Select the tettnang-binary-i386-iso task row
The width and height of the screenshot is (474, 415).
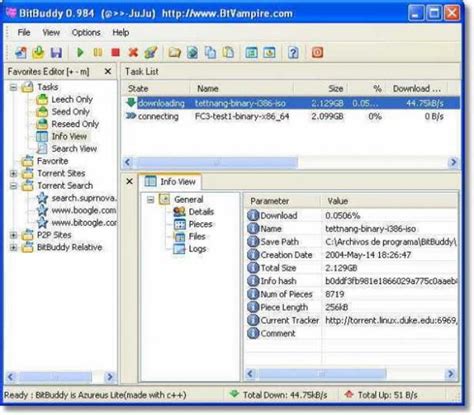pos(291,103)
